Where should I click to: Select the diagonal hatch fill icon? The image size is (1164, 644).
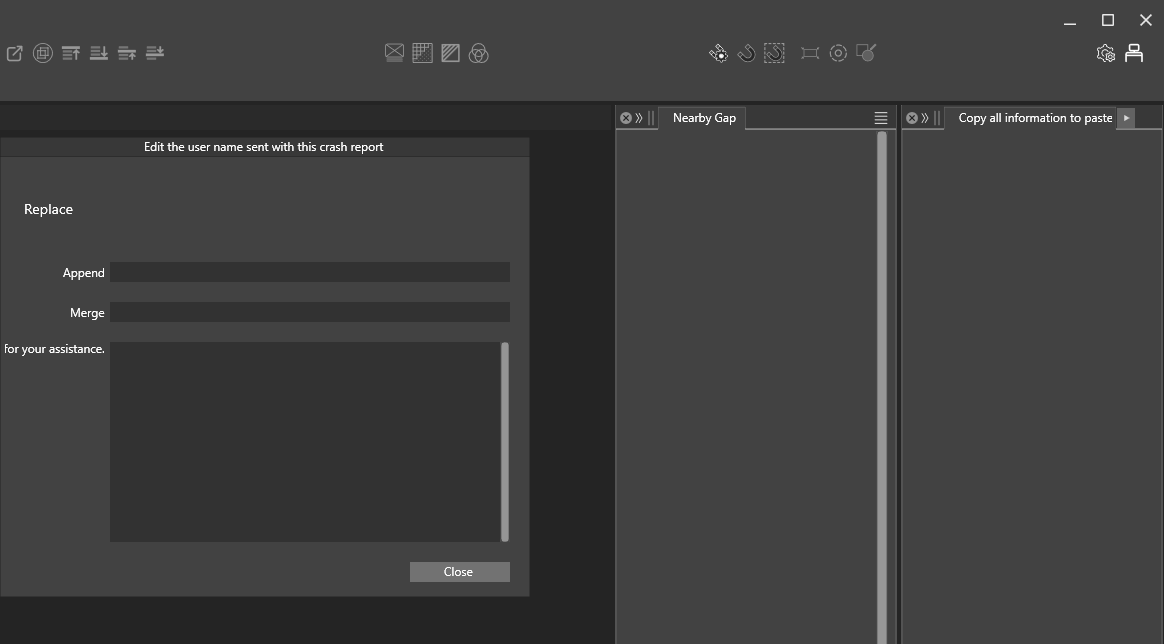(451, 54)
